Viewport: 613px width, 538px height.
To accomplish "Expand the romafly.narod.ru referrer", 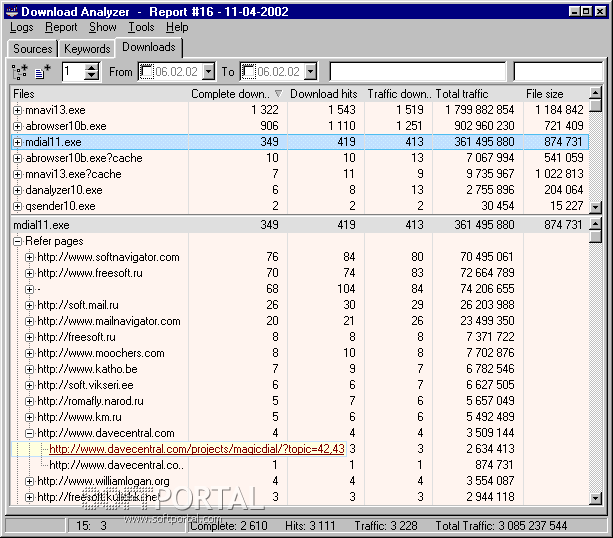I will pos(29,402).
